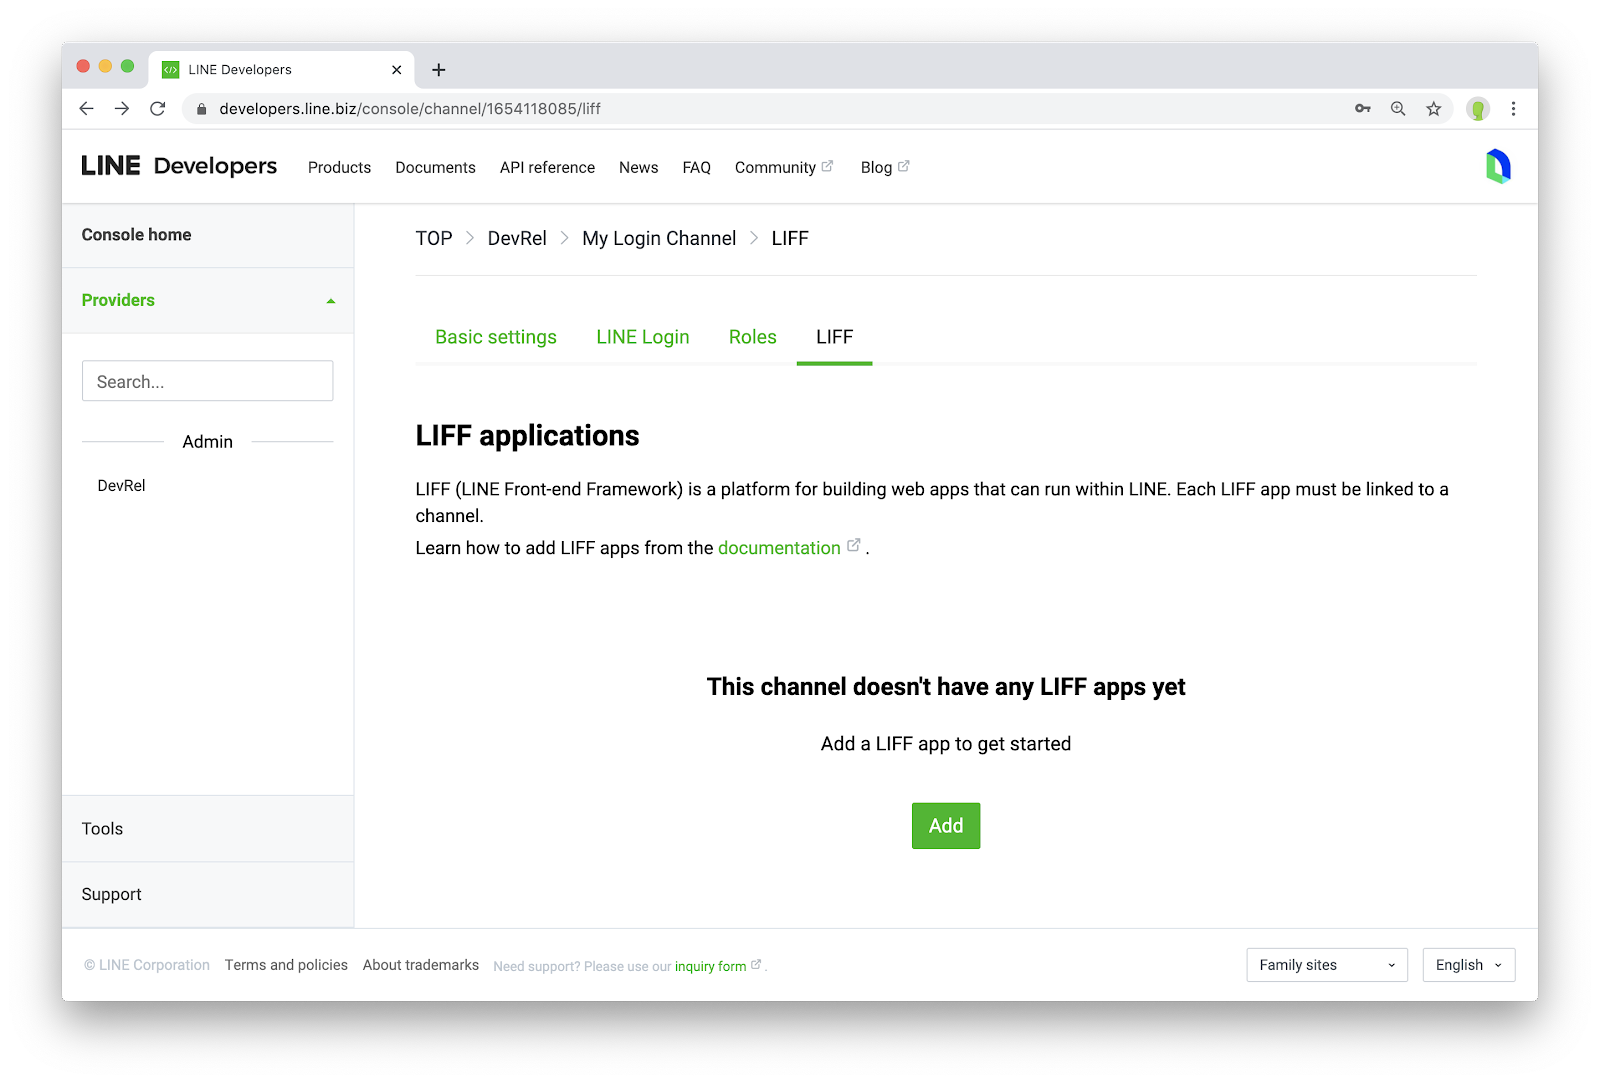Open a new browser tab

click(x=438, y=70)
